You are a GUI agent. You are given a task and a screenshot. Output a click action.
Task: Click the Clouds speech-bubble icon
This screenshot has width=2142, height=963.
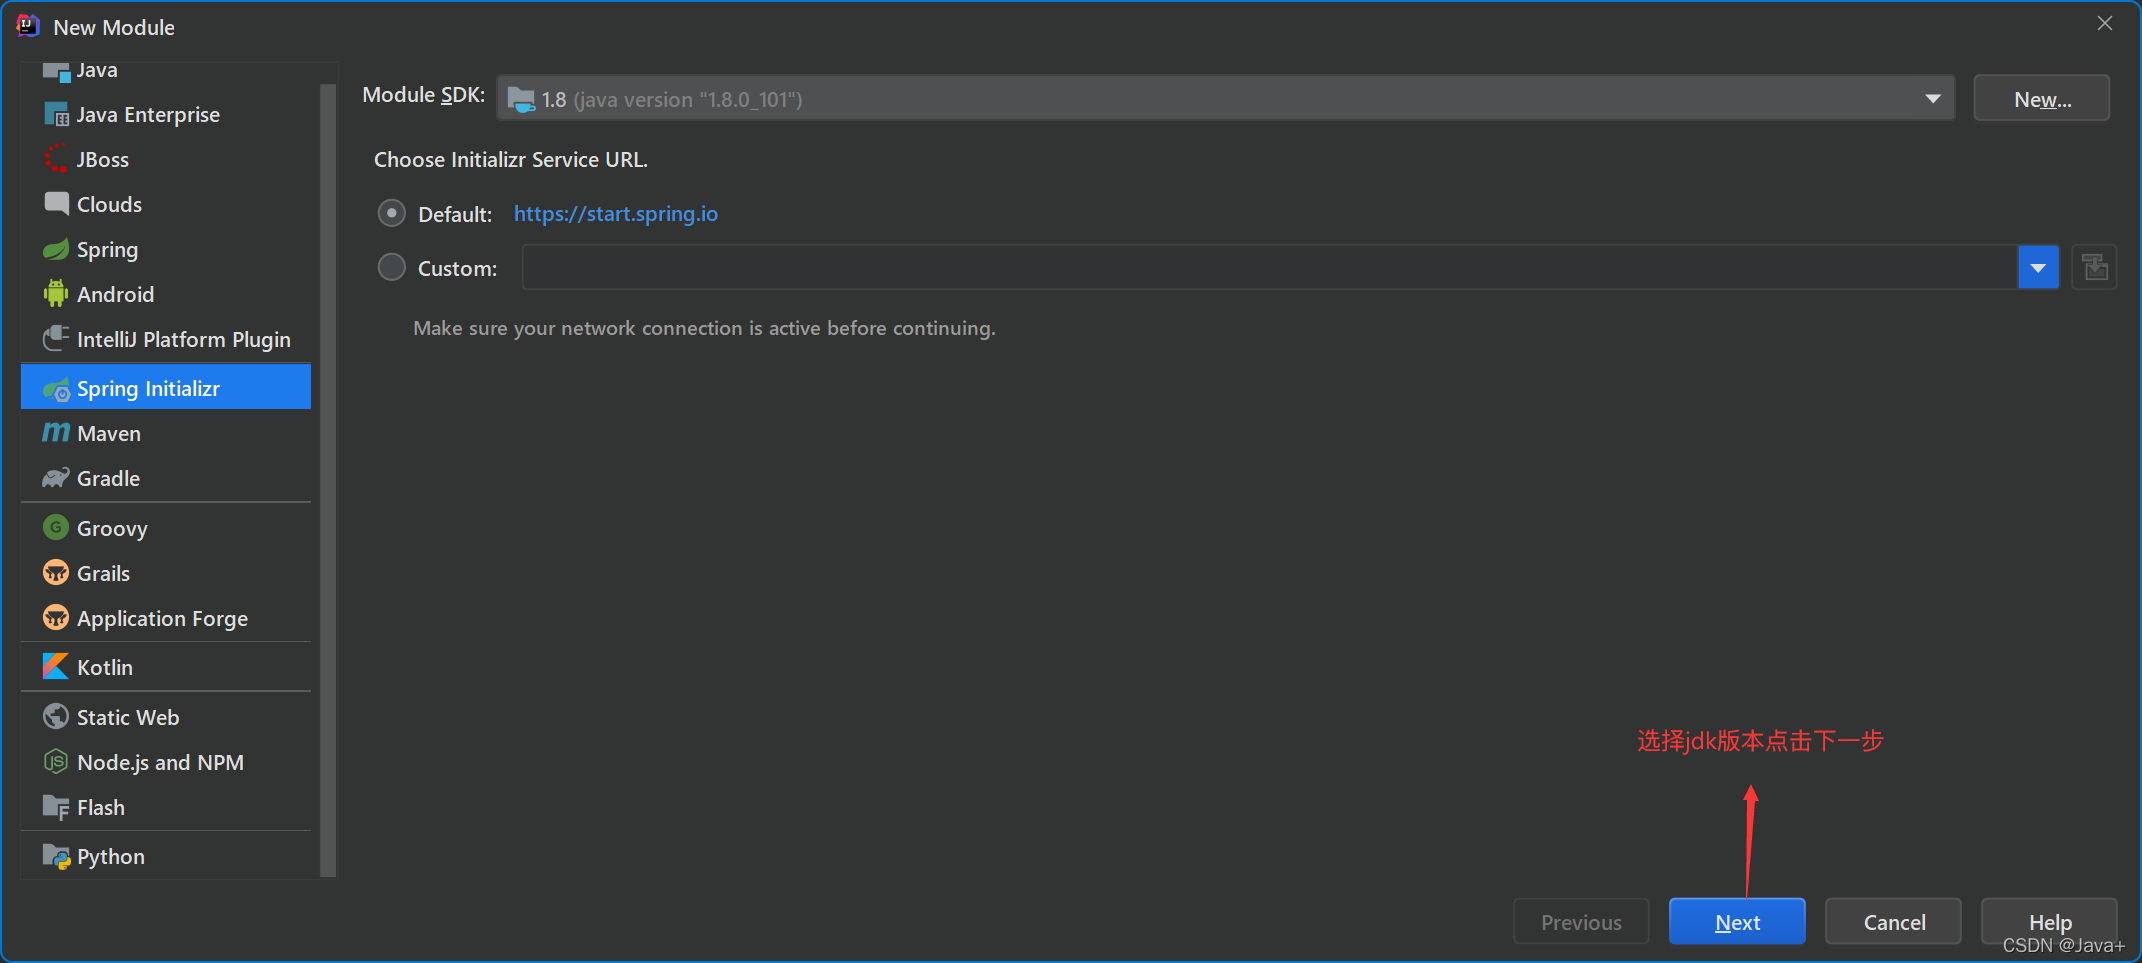[x=56, y=204]
